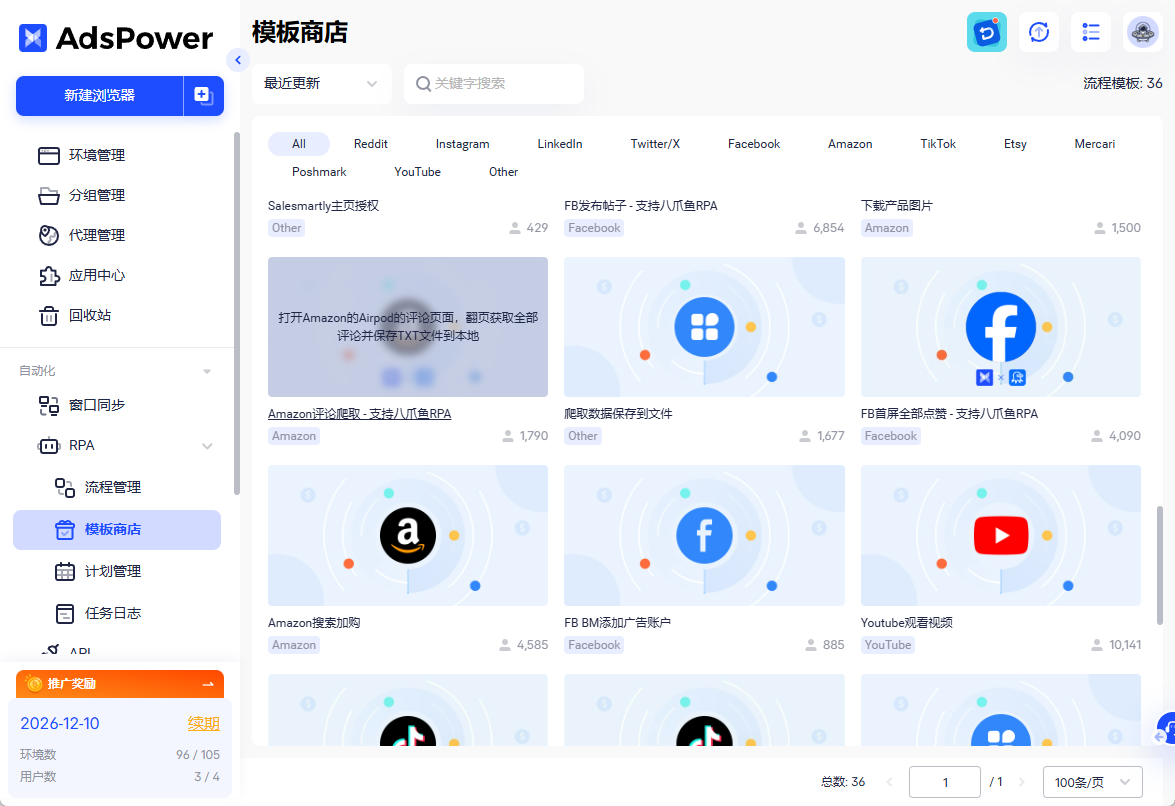This screenshot has width=1175, height=806.
Task: Click the floating support icon at right edge
Action: 1166,728
